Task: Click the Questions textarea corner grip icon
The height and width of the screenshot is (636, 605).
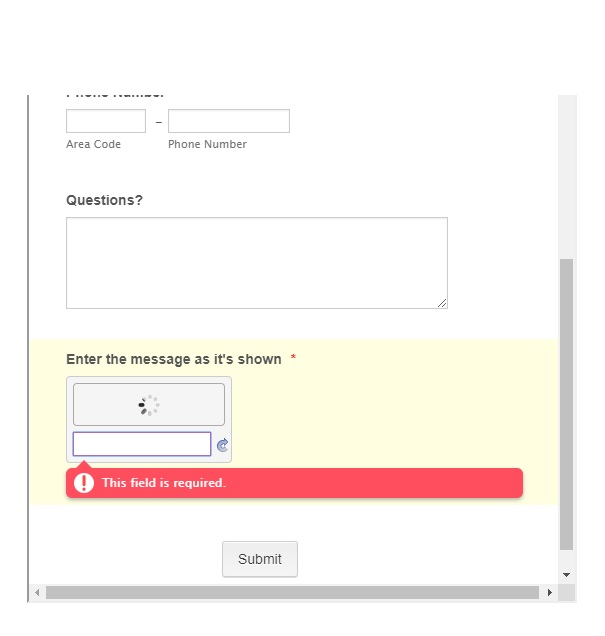Action: [442, 303]
